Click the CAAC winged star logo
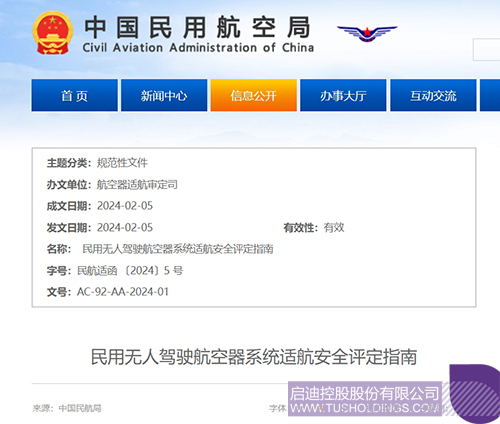This screenshot has height=424, width=500. click(x=367, y=33)
